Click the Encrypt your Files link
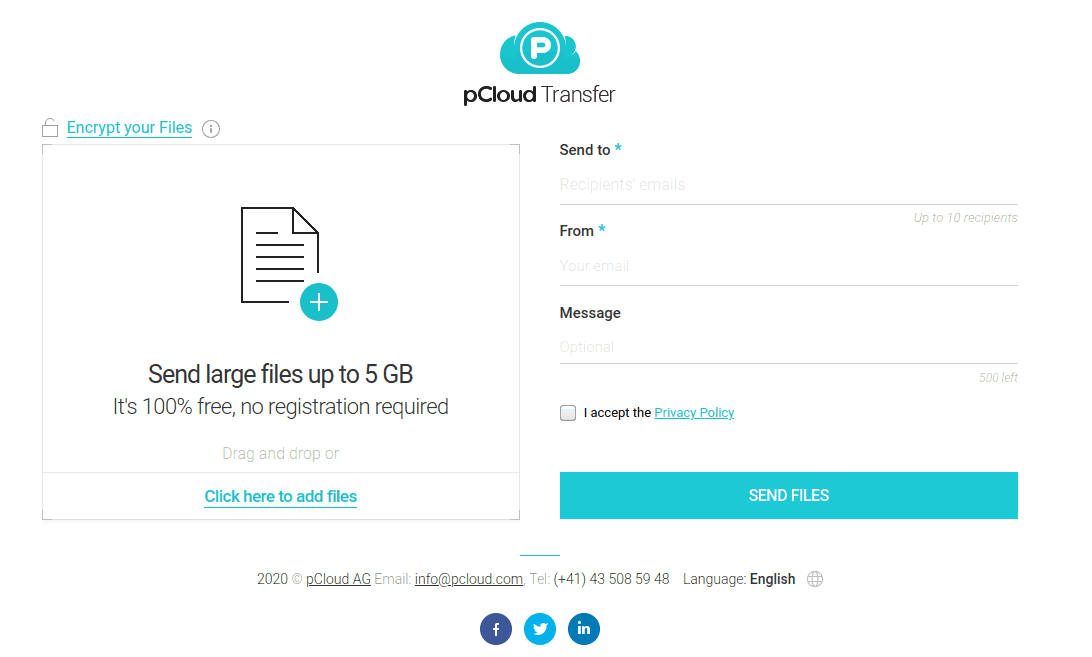 129,128
